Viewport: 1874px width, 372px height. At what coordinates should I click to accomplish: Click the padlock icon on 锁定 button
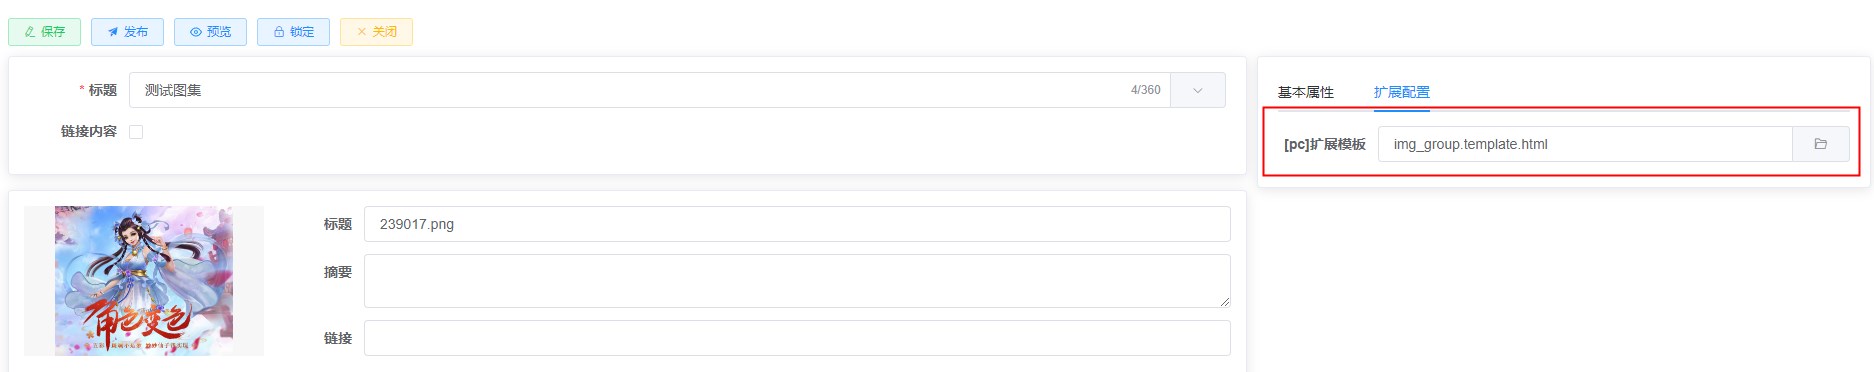[279, 32]
